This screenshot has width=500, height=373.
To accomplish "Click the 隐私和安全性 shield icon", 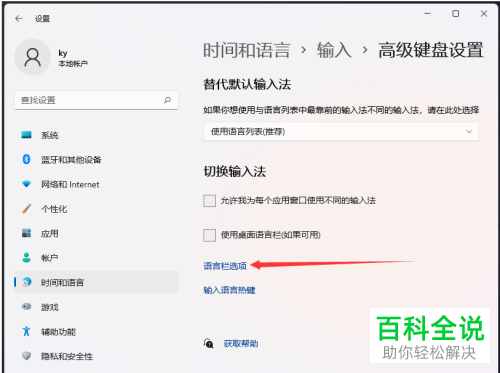I will 26,356.
